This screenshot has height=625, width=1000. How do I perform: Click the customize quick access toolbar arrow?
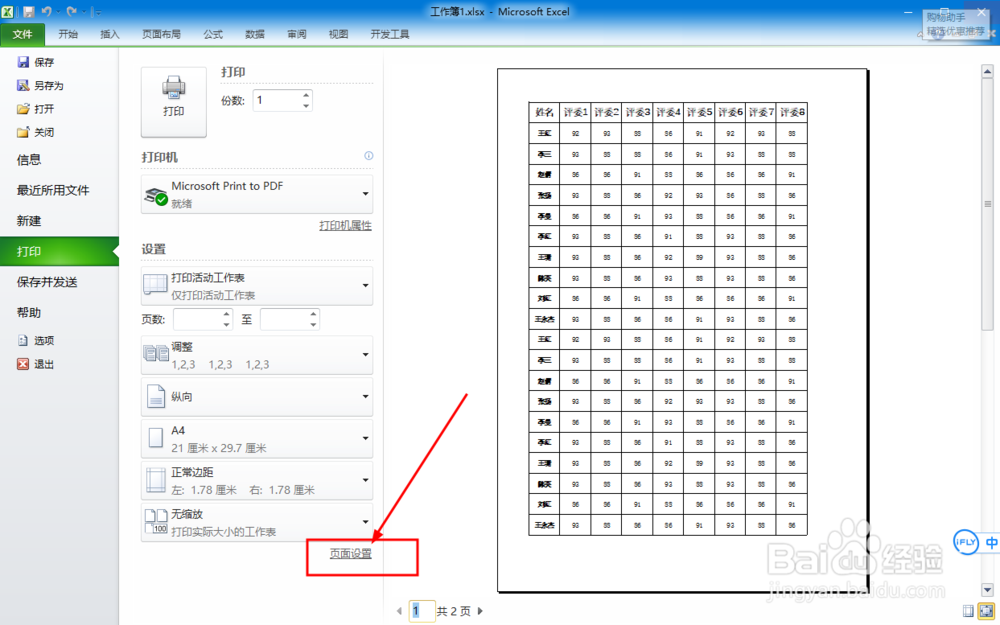96,12
